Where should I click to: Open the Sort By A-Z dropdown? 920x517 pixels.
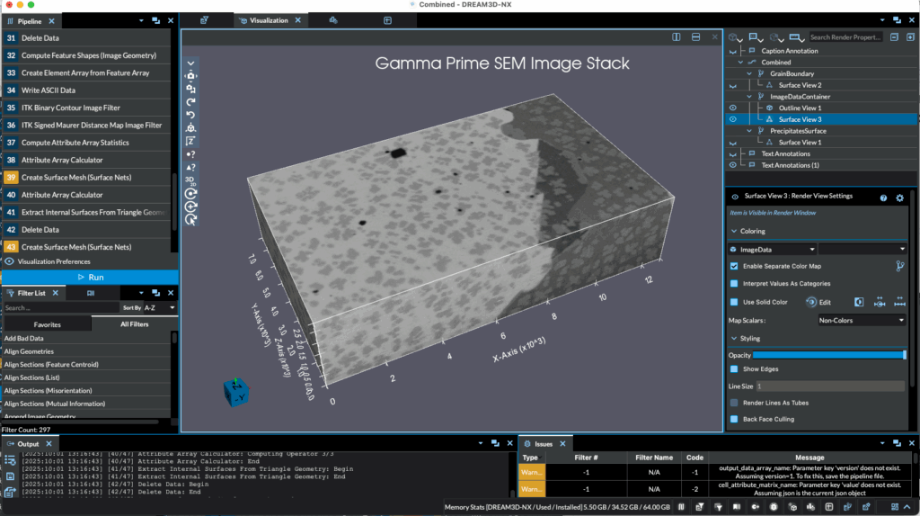pyautogui.click(x=160, y=308)
